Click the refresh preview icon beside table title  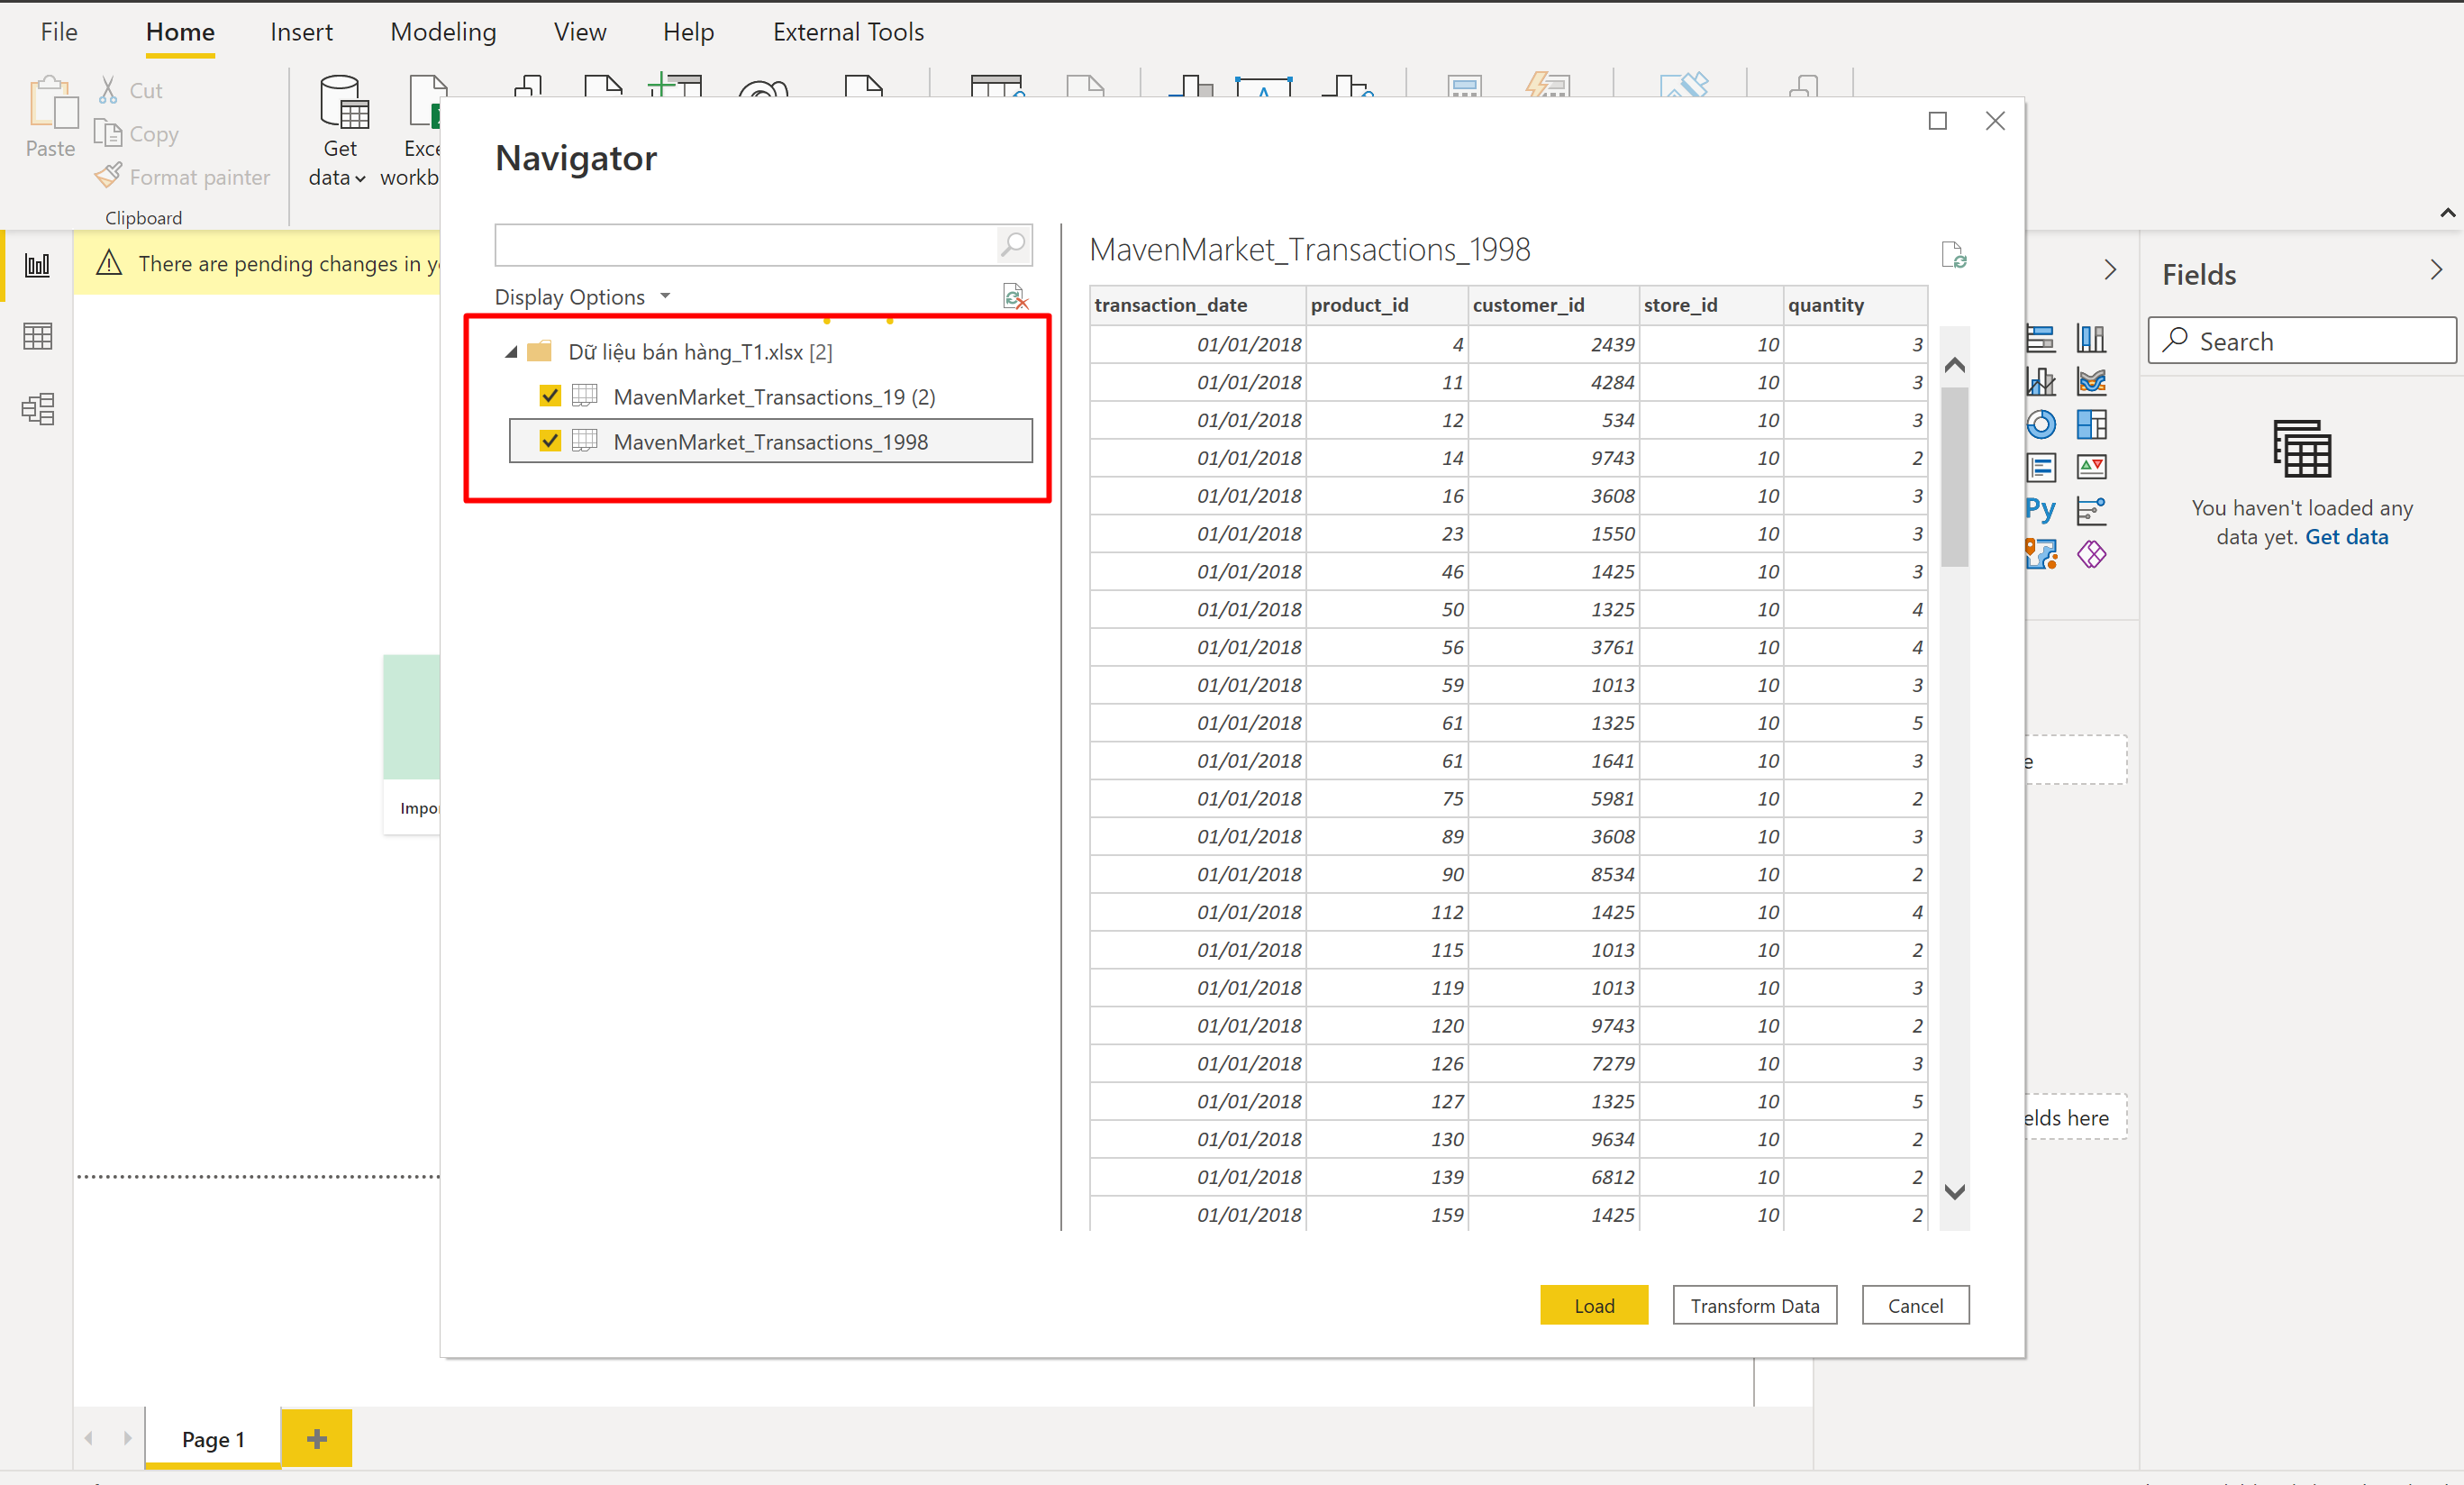(x=1953, y=255)
